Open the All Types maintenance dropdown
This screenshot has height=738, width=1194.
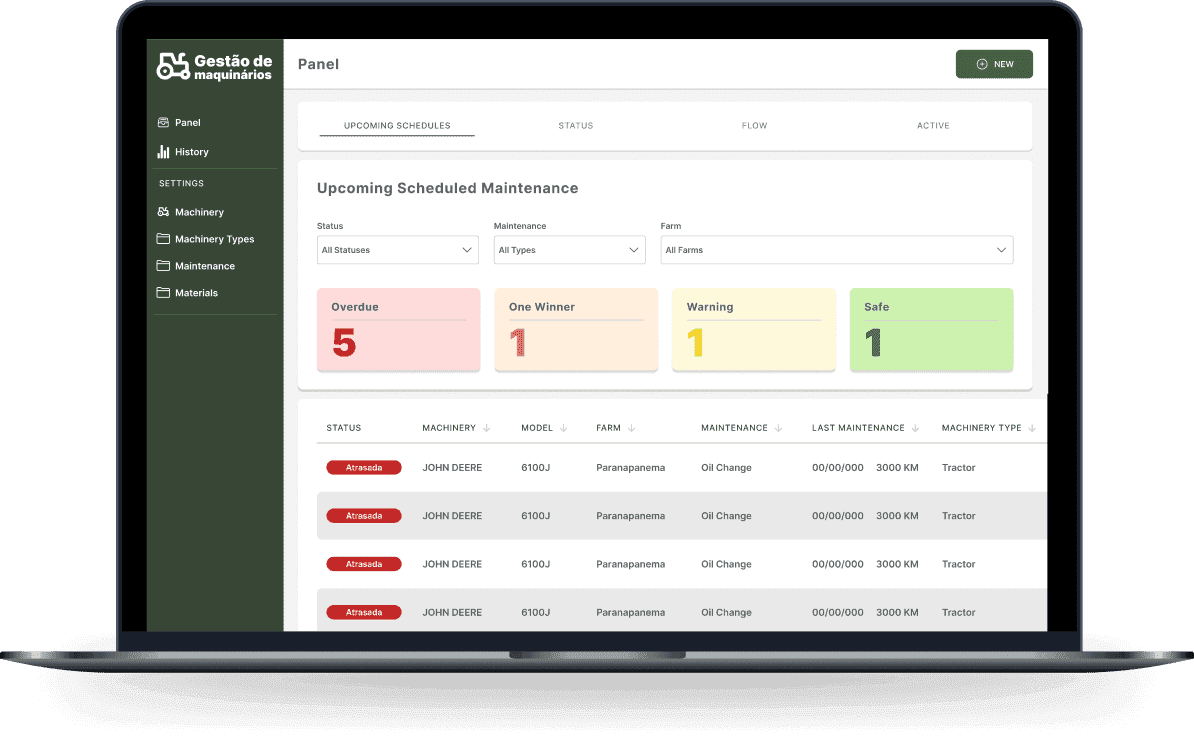point(570,250)
